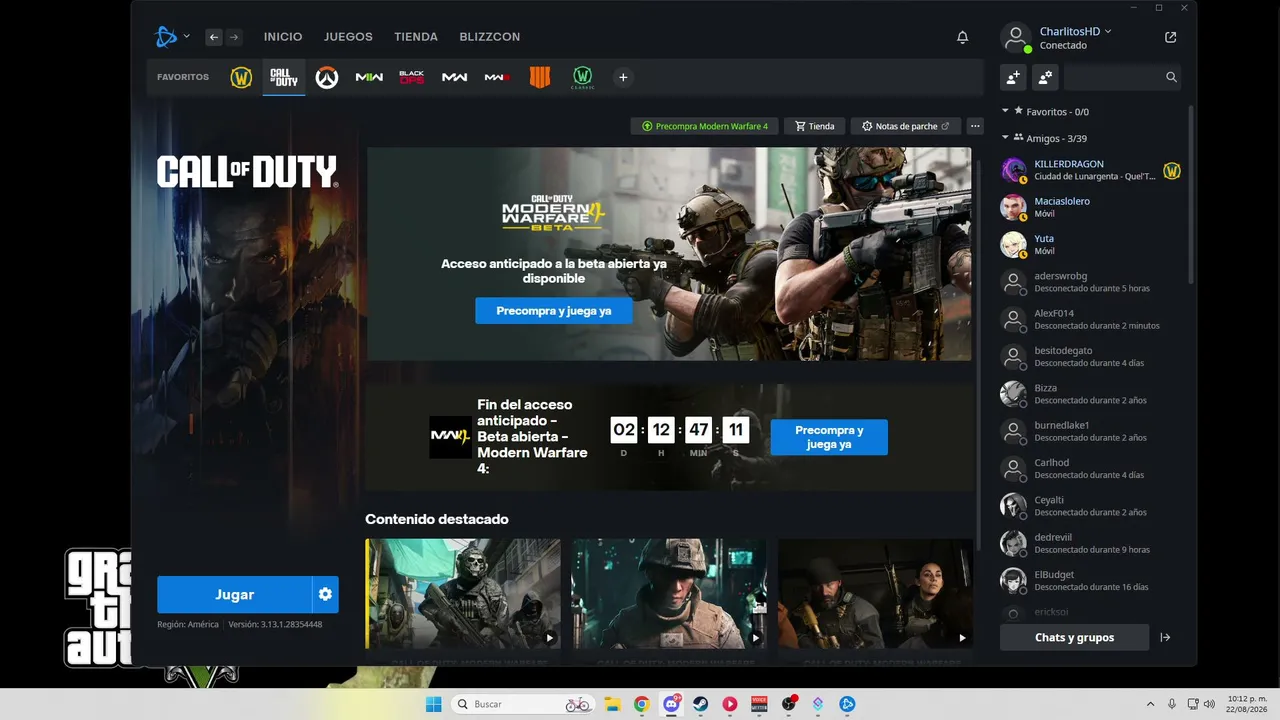Image resolution: width=1280 pixels, height=720 pixels.
Task: Click the blue Jugar button
Action: pos(235,594)
